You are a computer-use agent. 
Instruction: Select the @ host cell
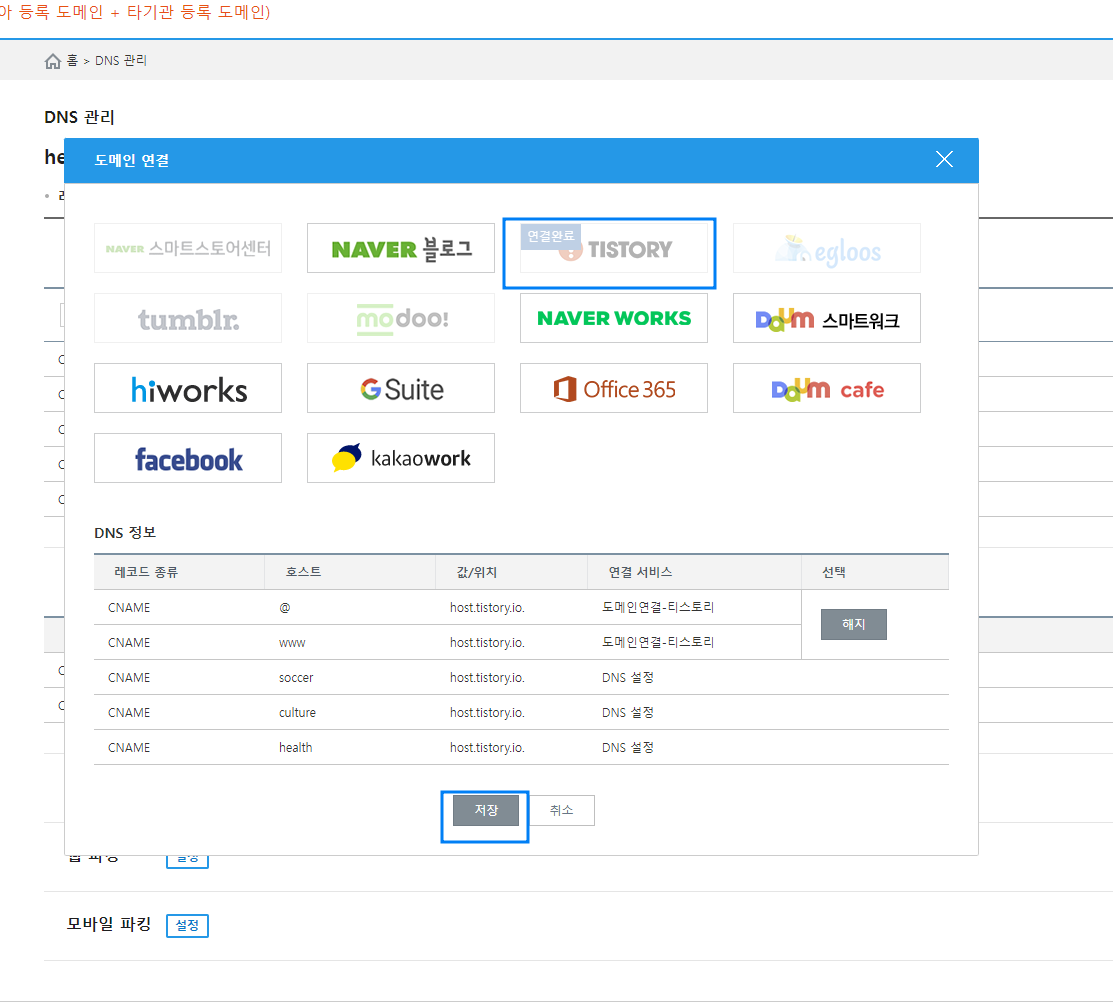coord(285,608)
